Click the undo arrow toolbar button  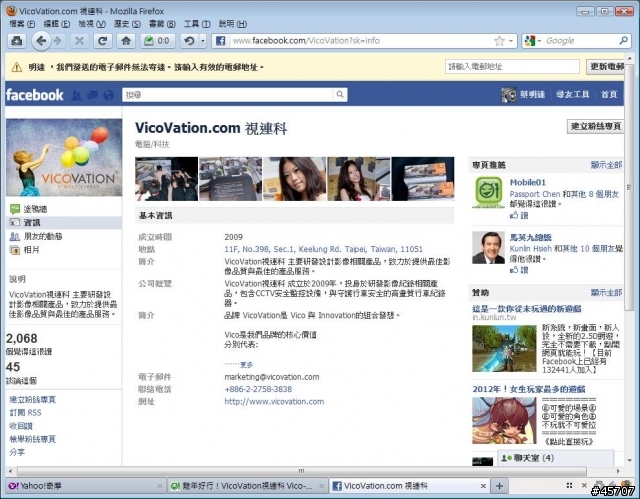click(x=189, y=41)
